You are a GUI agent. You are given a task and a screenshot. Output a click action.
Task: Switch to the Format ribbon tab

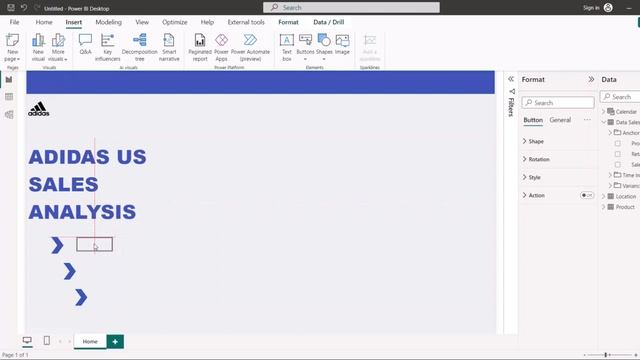(x=288, y=22)
